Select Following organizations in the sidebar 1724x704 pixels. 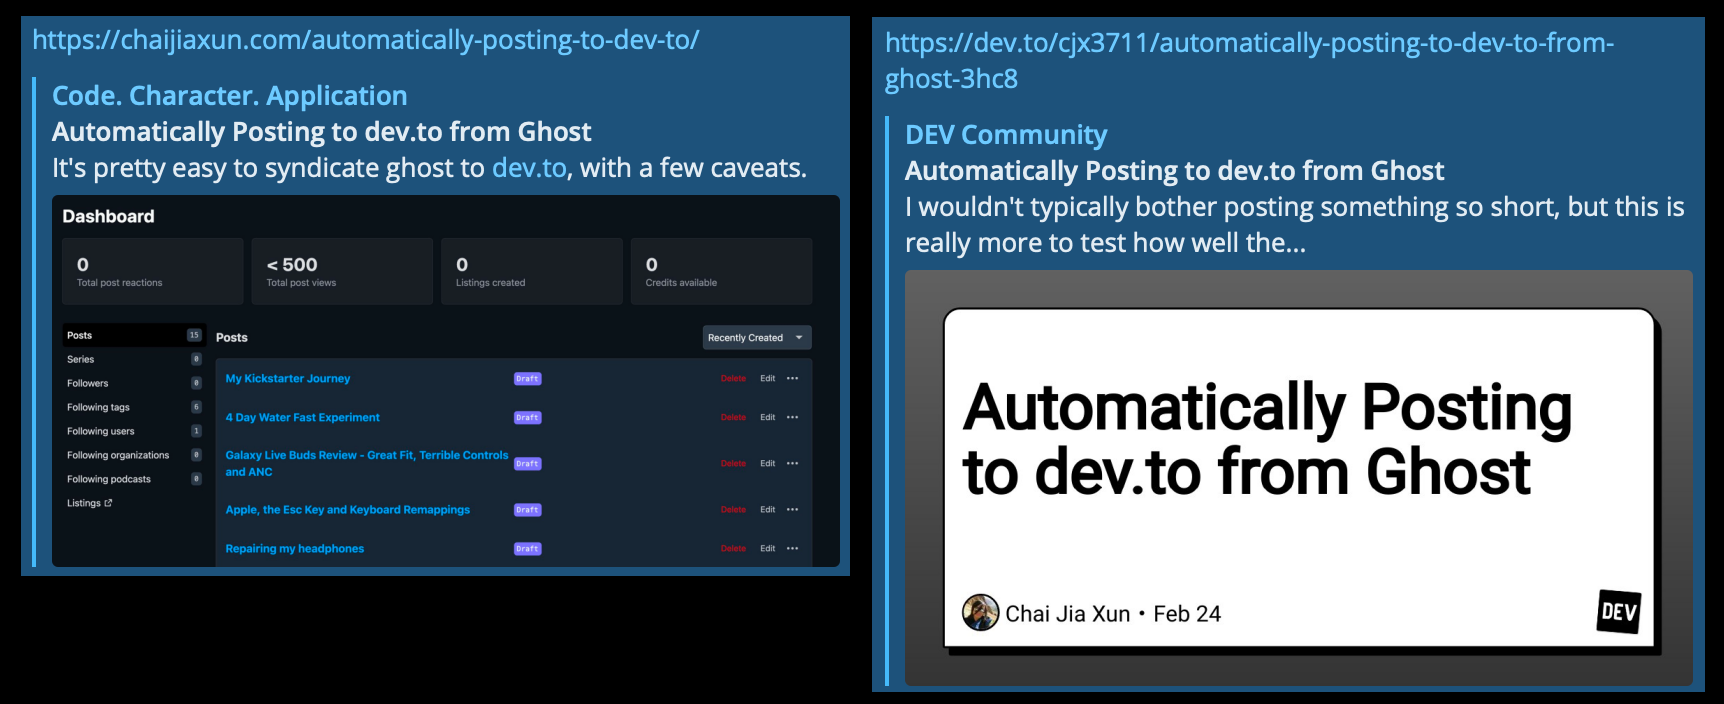click(x=133, y=455)
